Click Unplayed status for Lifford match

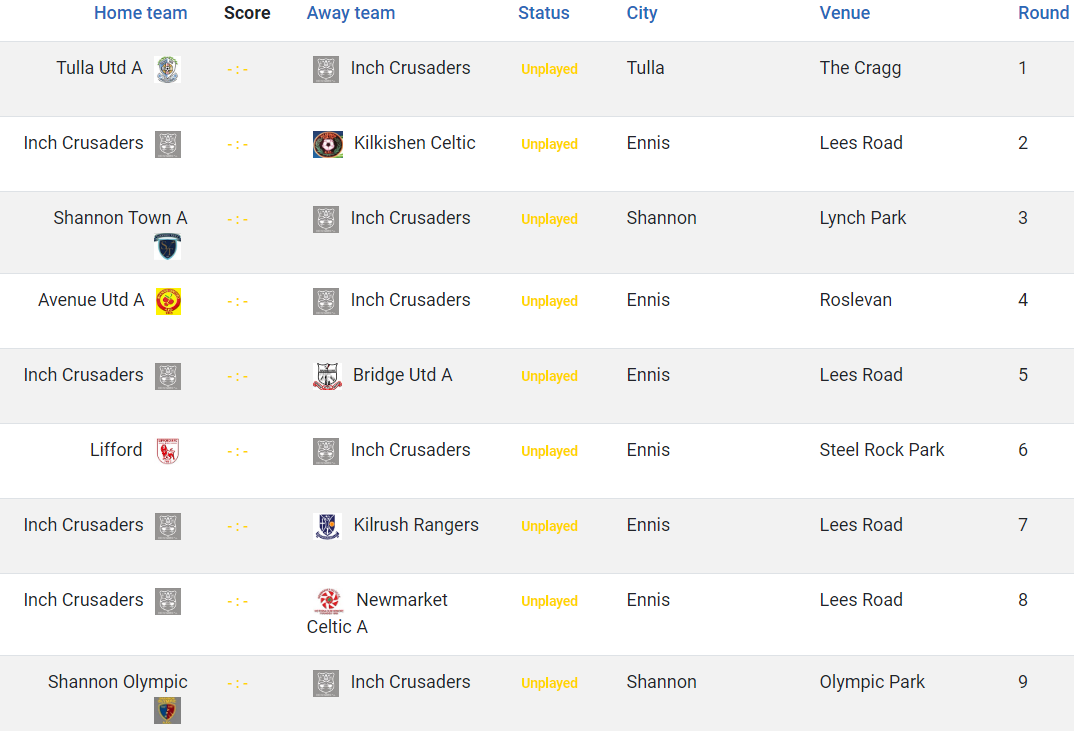pos(549,451)
